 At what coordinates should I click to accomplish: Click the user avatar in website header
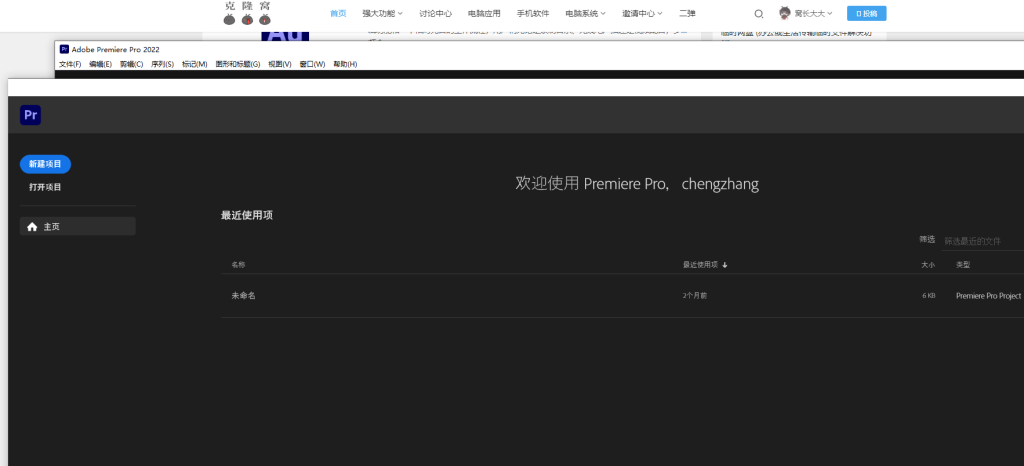coord(785,13)
